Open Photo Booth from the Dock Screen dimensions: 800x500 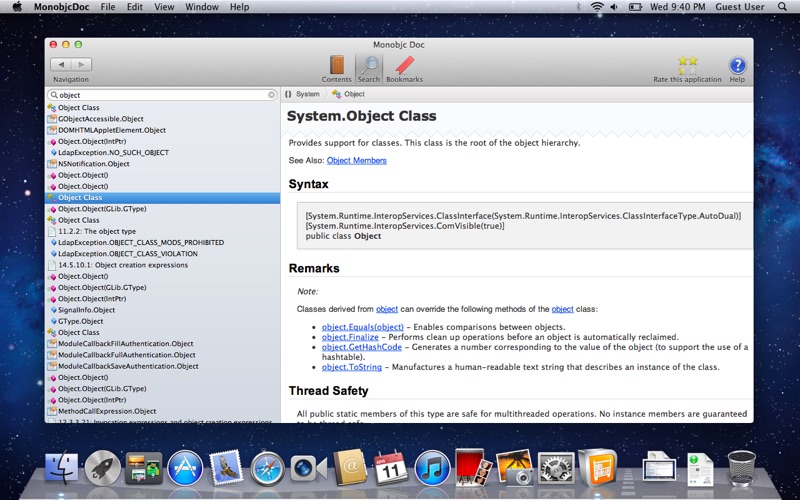473,467
